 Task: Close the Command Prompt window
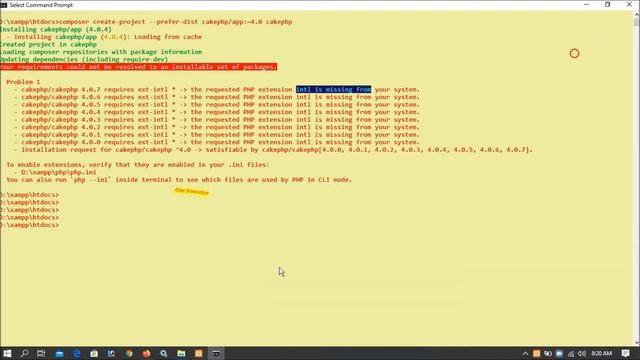[629, 4]
